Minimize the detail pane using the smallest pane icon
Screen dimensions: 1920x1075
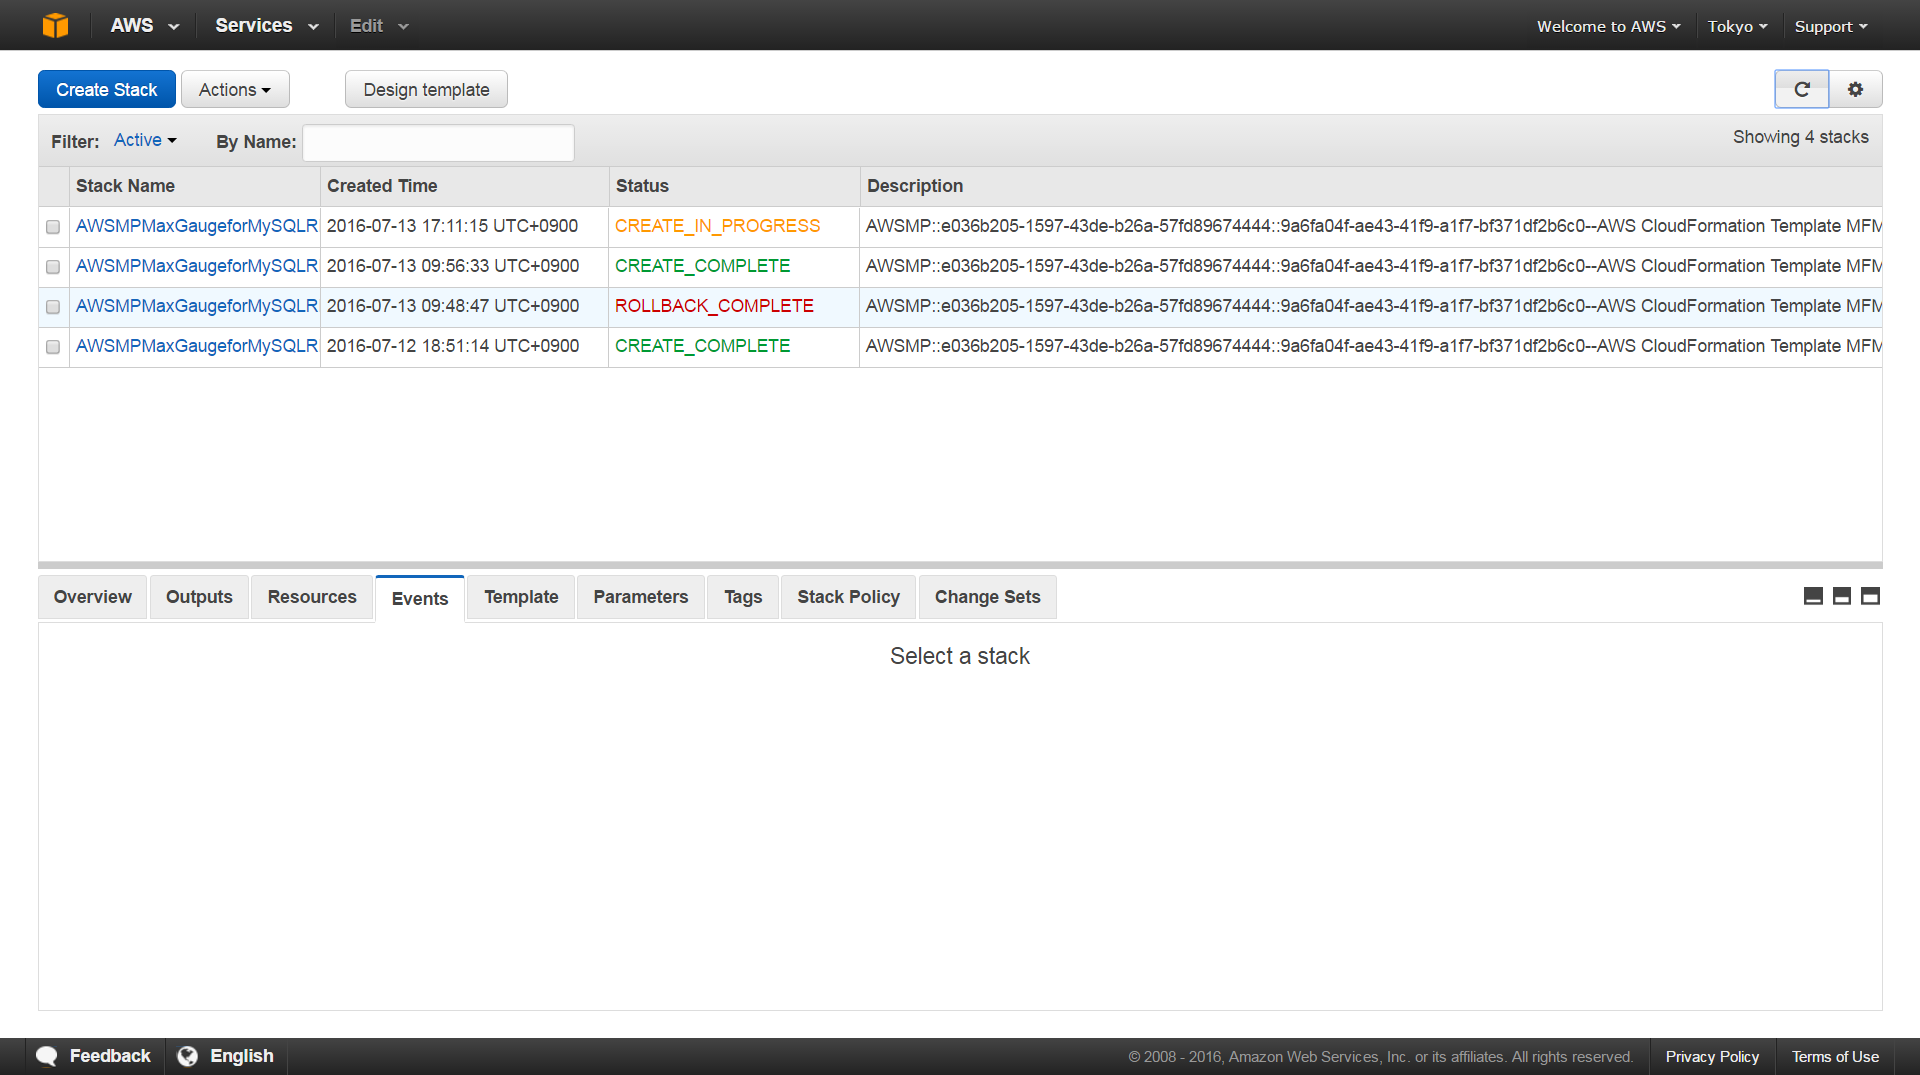[x=1813, y=596]
